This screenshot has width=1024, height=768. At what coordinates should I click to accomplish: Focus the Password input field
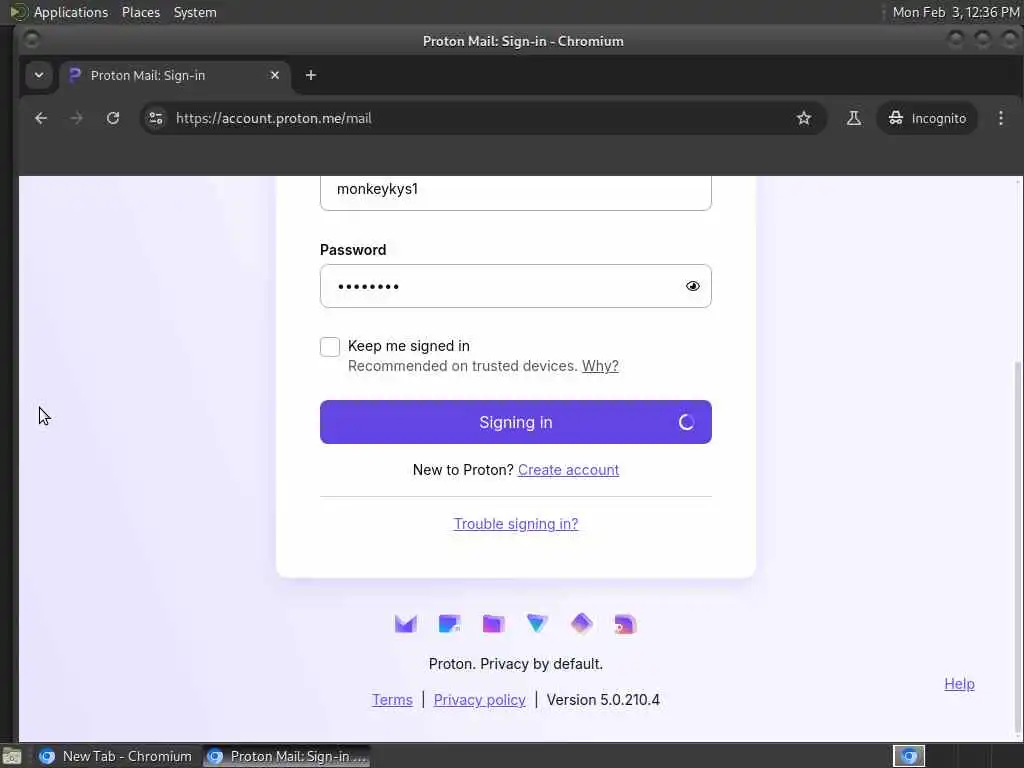pyautogui.click(x=516, y=286)
